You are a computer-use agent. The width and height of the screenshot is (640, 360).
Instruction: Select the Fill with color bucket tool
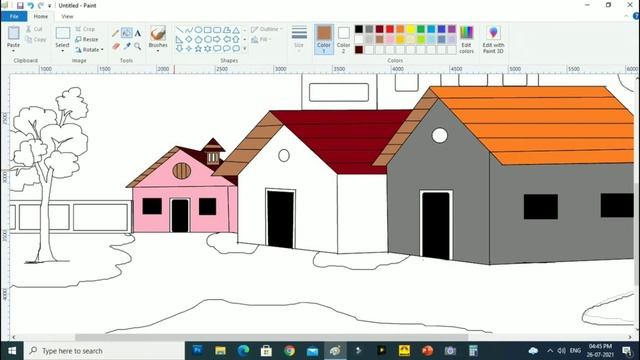[x=127, y=33]
